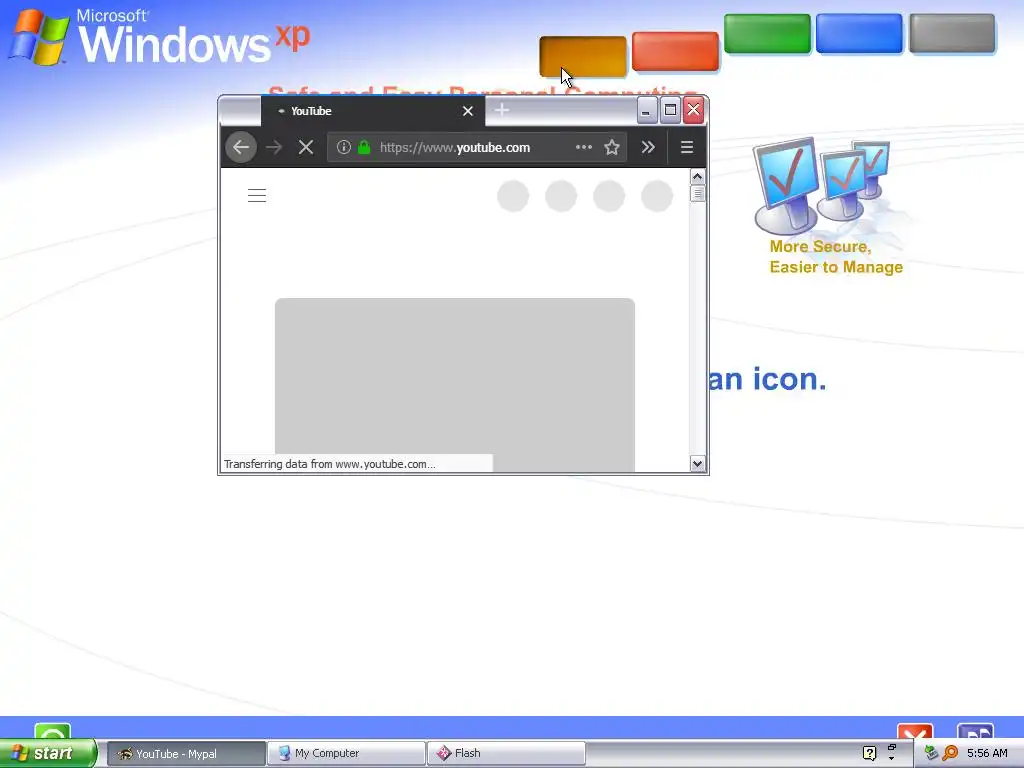Click the orange magnifier tray icon

pos(950,753)
